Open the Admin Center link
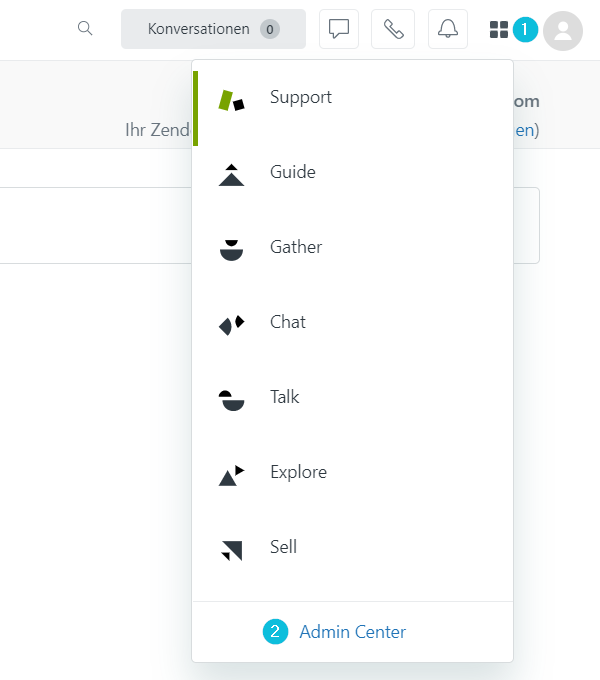600x680 pixels. [x=352, y=632]
